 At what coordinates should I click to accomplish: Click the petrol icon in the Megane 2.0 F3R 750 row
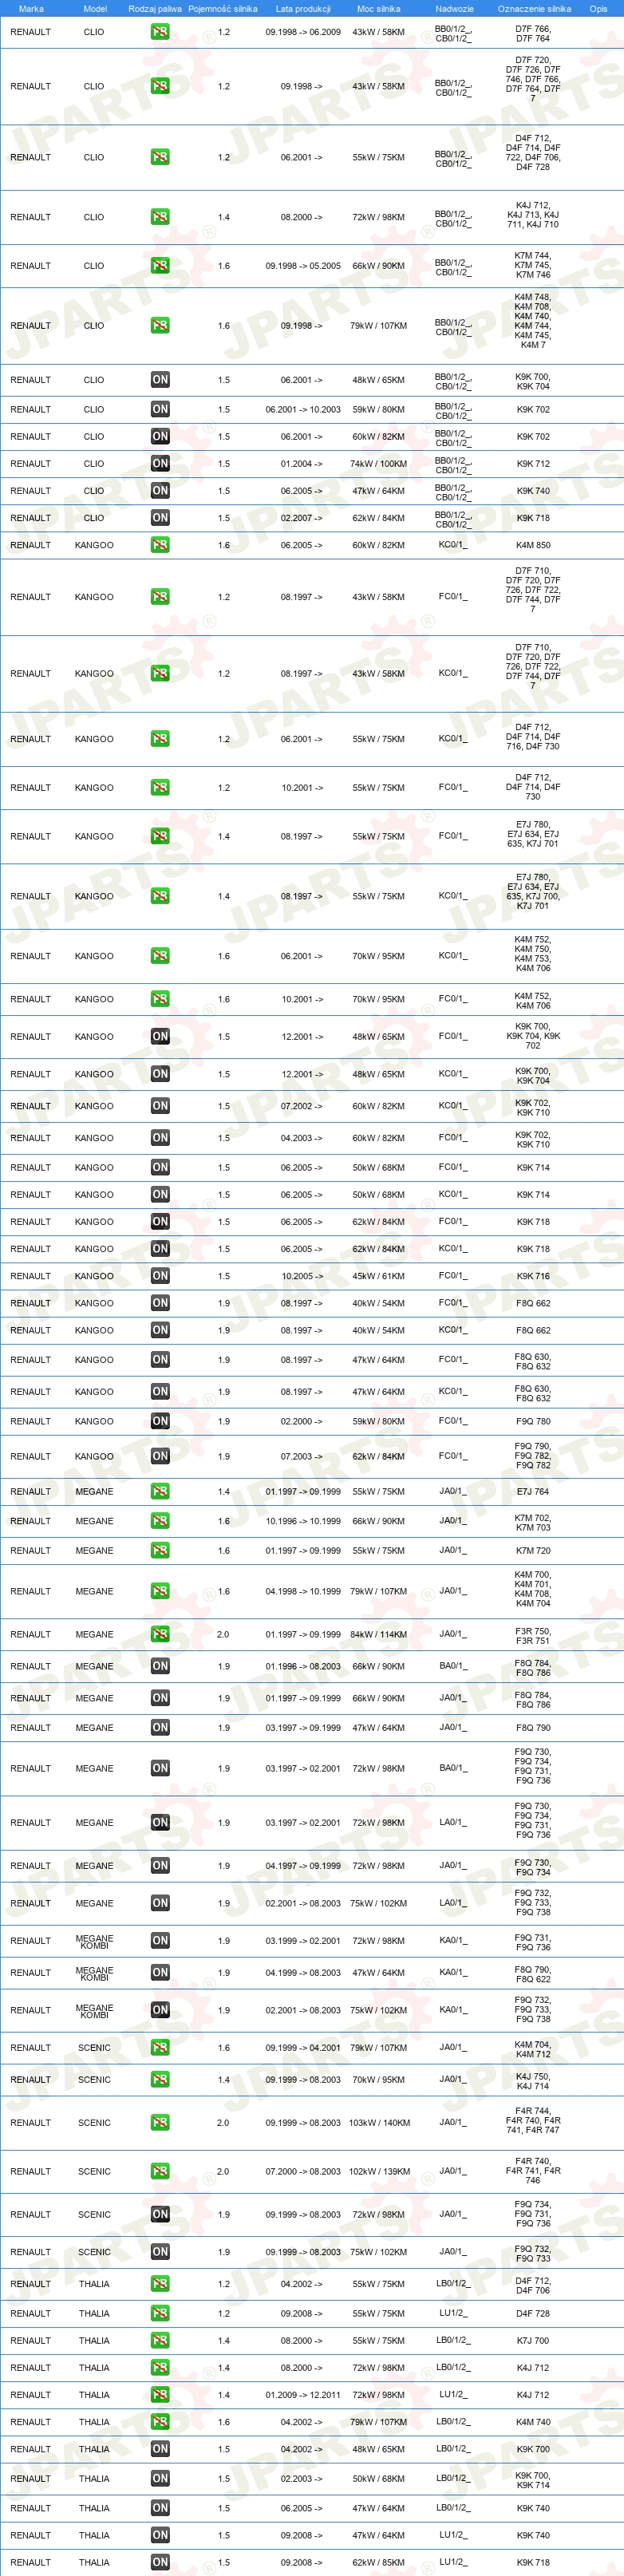click(160, 1634)
